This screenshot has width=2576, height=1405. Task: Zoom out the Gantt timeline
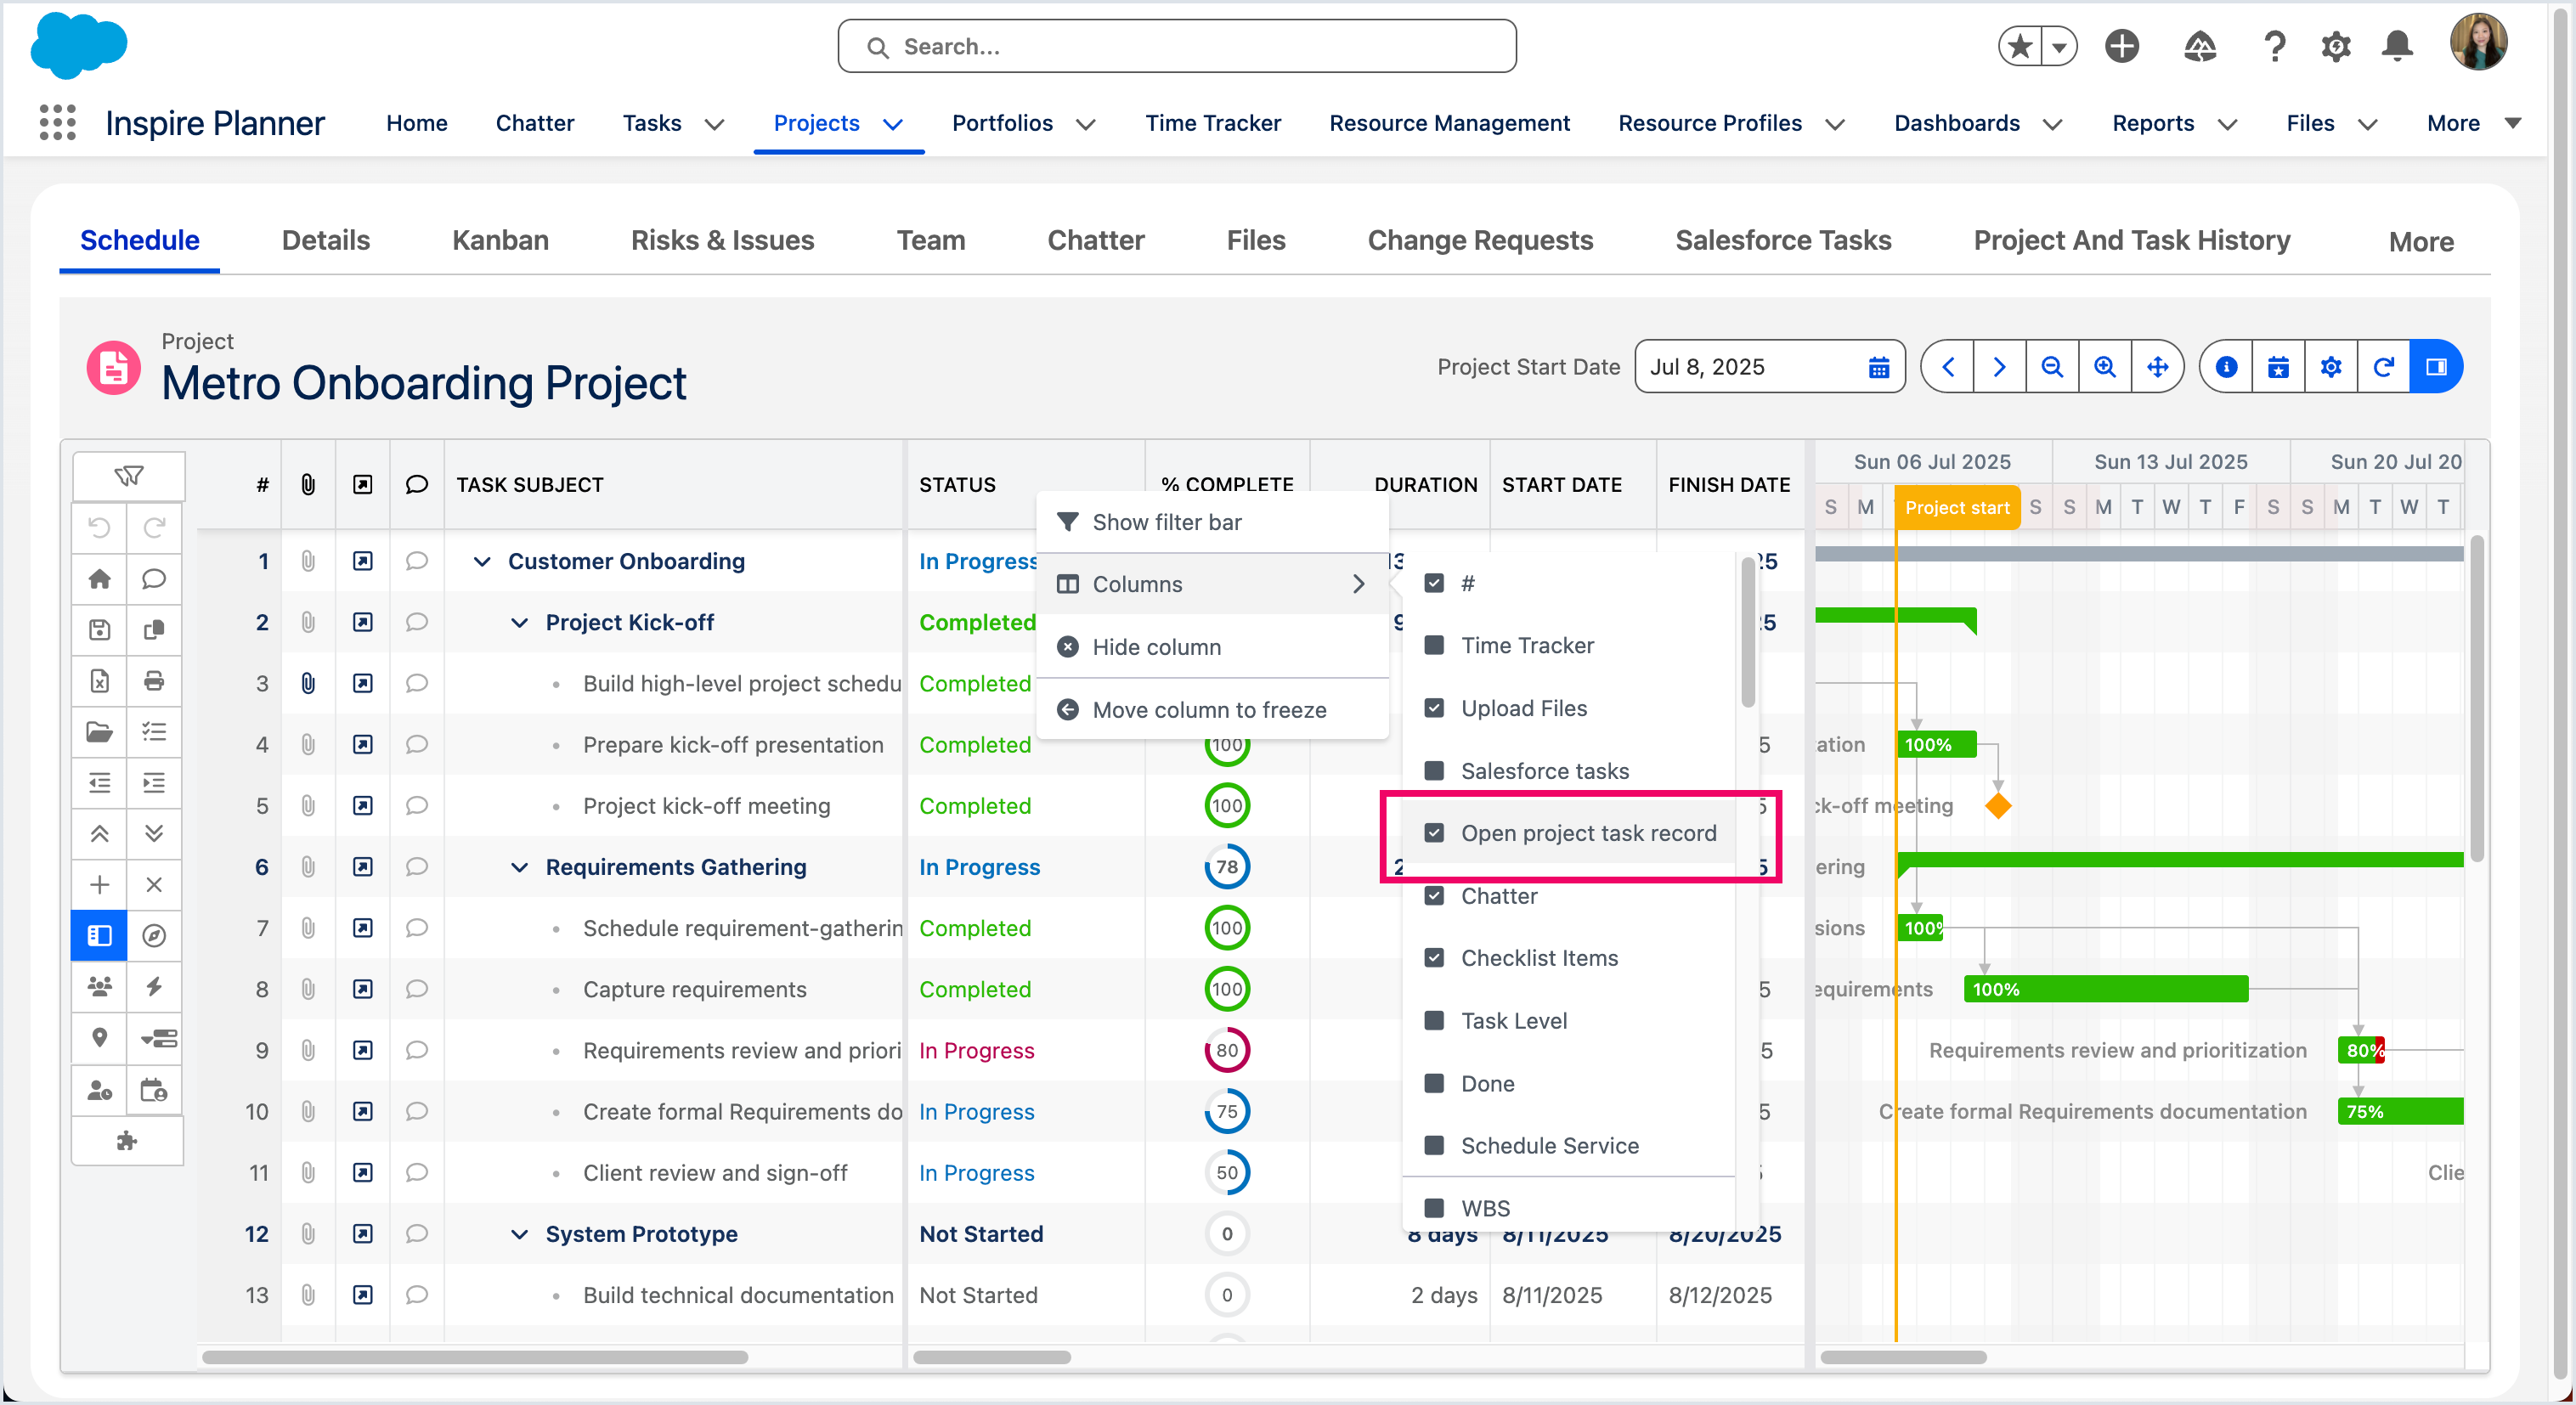[x=2052, y=367]
